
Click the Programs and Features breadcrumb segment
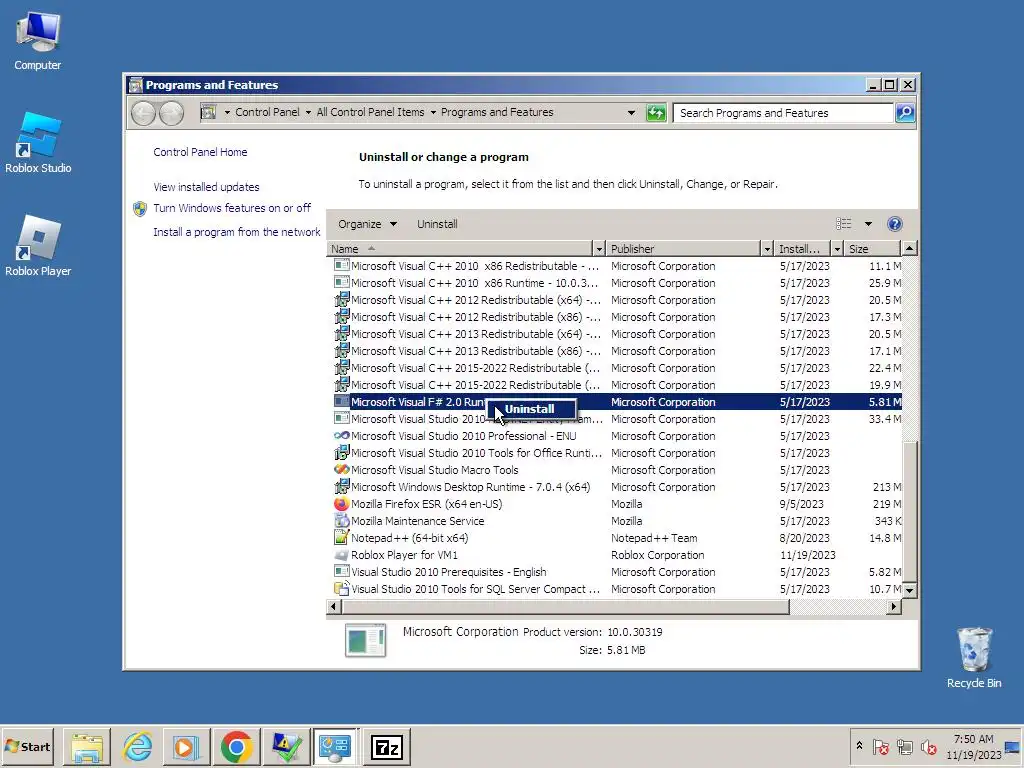[x=497, y=112]
